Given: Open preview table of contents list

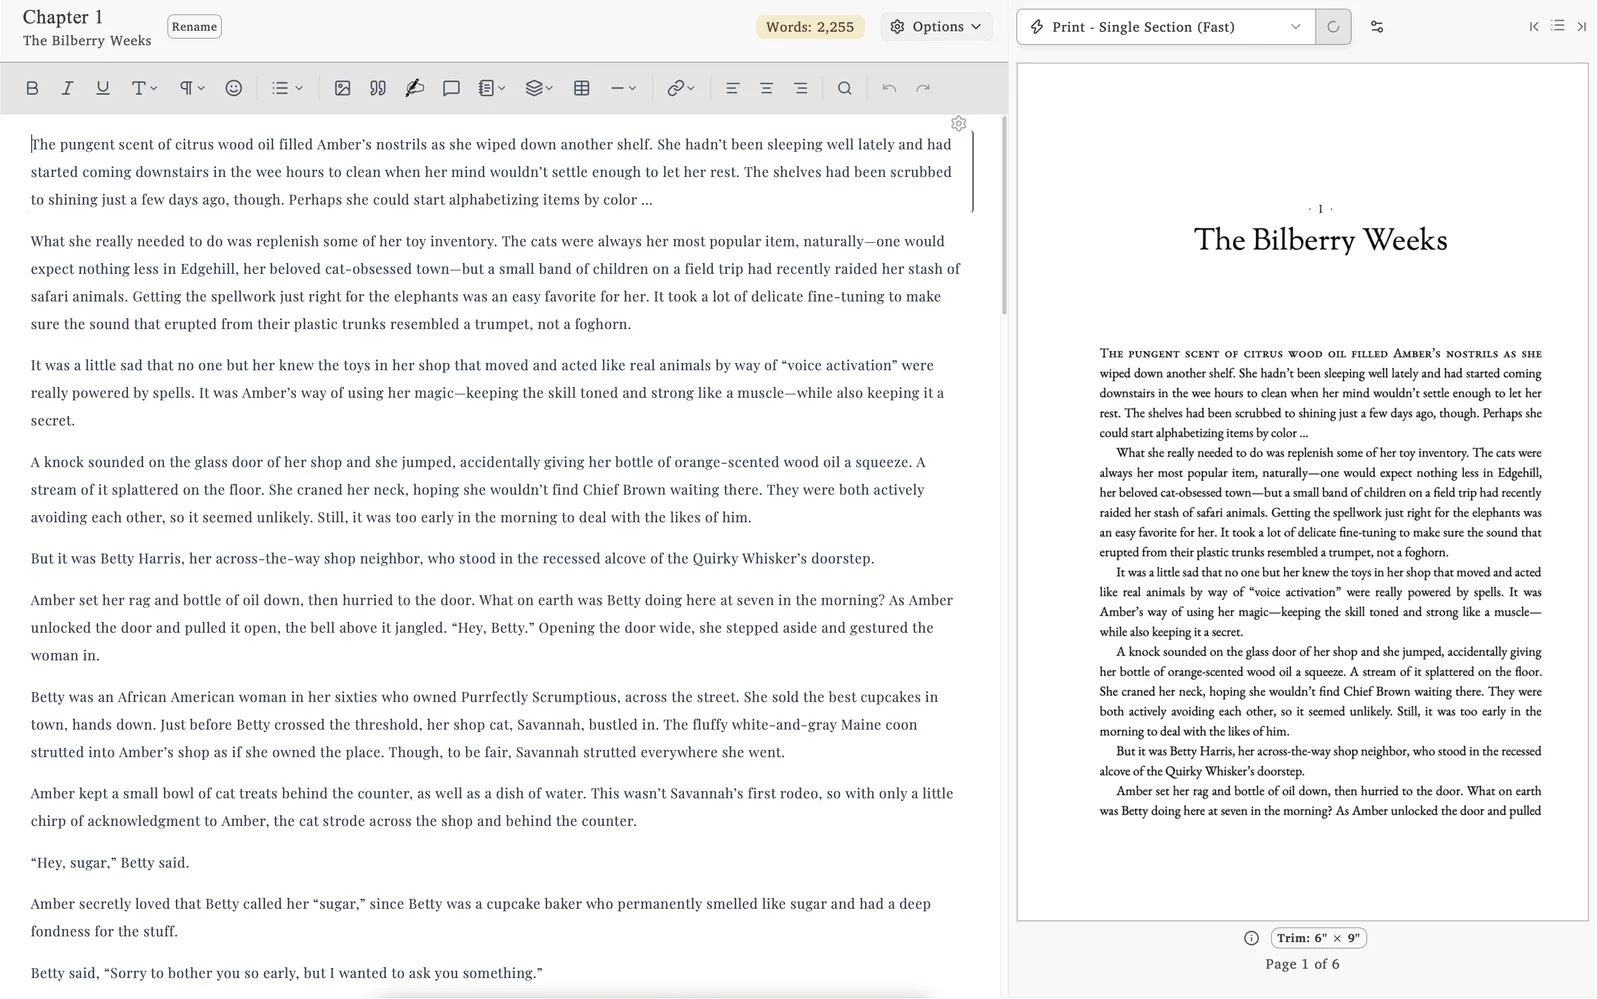Looking at the screenshot, I should [1557, 26].
